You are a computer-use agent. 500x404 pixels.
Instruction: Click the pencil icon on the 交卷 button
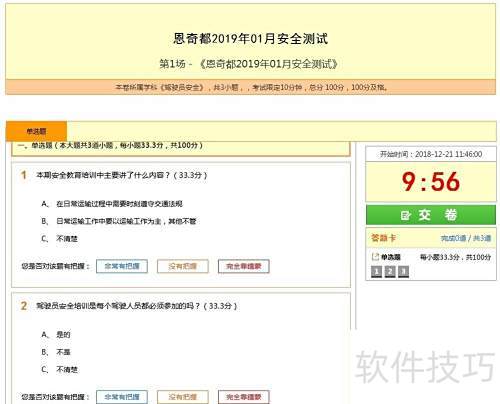click(x=405, y=215)
